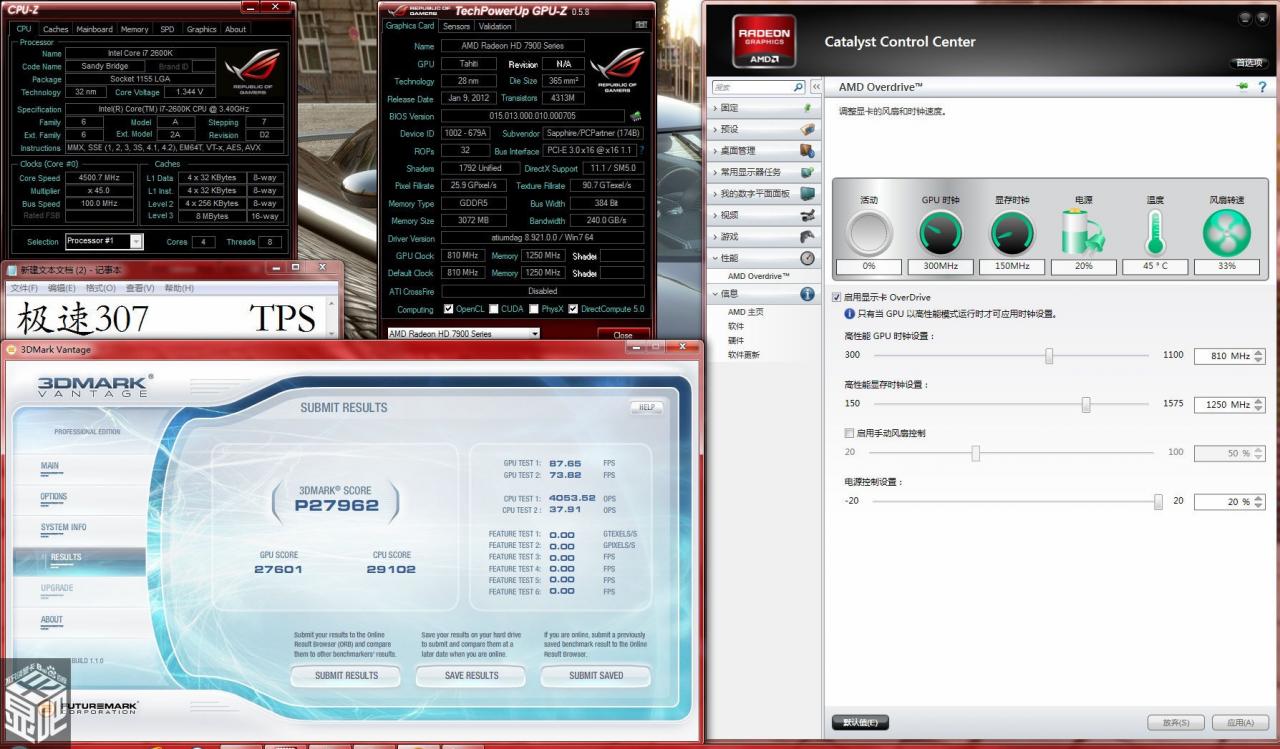Click the BIOS save chip icon in GPU-Z

[635, 116]
